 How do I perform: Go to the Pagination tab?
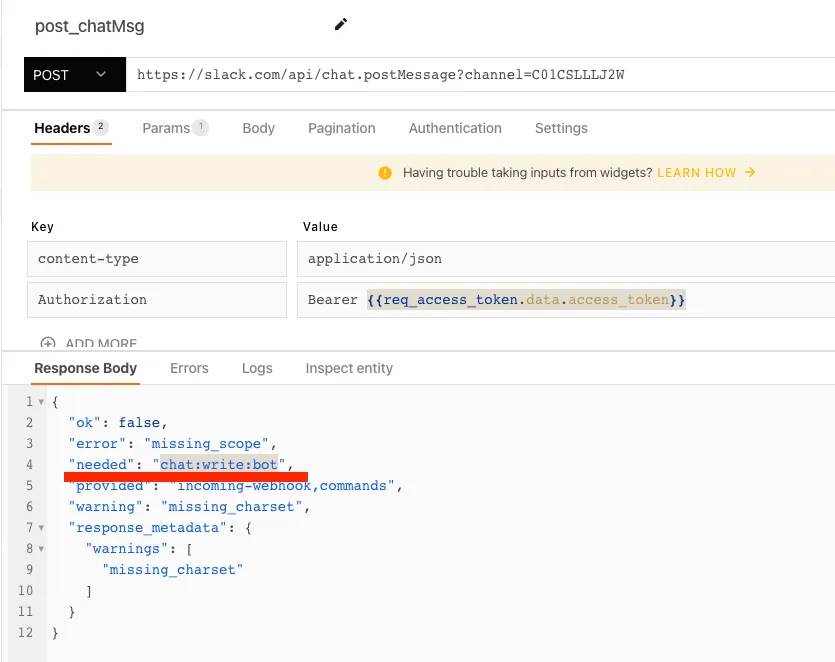(x=342, y=128)
